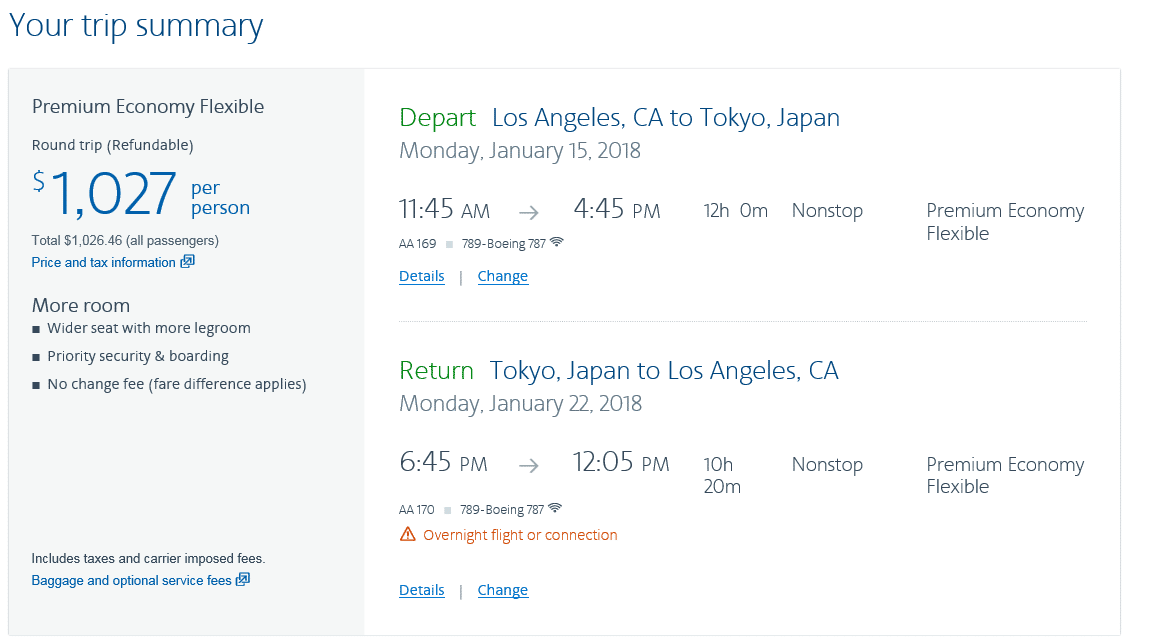View Details for the departing flight
Screen dimensions: 1172x642
pyautogui.click(x=421, y=276)
